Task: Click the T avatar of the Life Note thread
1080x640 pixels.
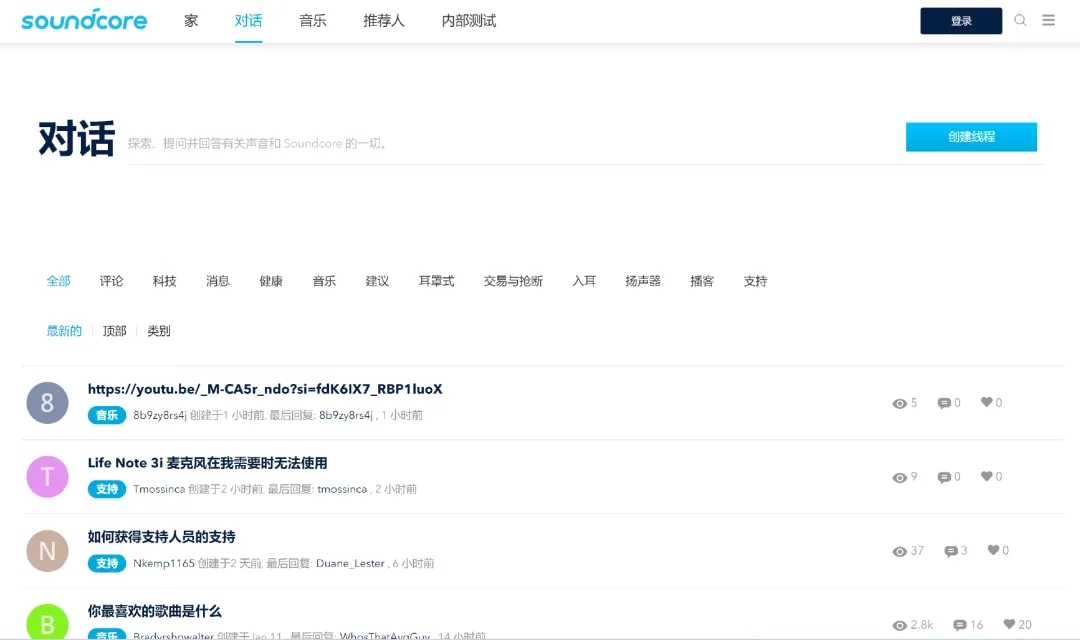Action: pyautogui.click(x=47, y=477)
